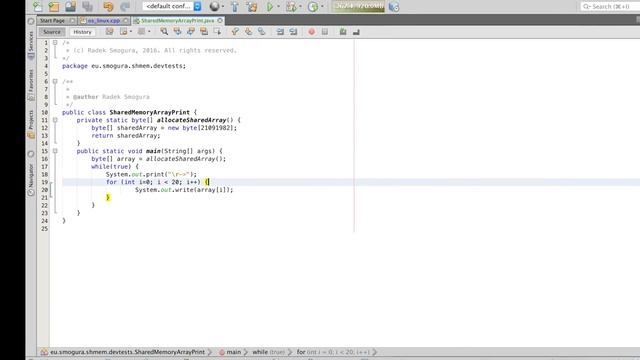Close the SharedMemoryArrayPrint.java tab
Image resolution: width=640 pixels, height=360 pixels.
[x=220, y=20]
